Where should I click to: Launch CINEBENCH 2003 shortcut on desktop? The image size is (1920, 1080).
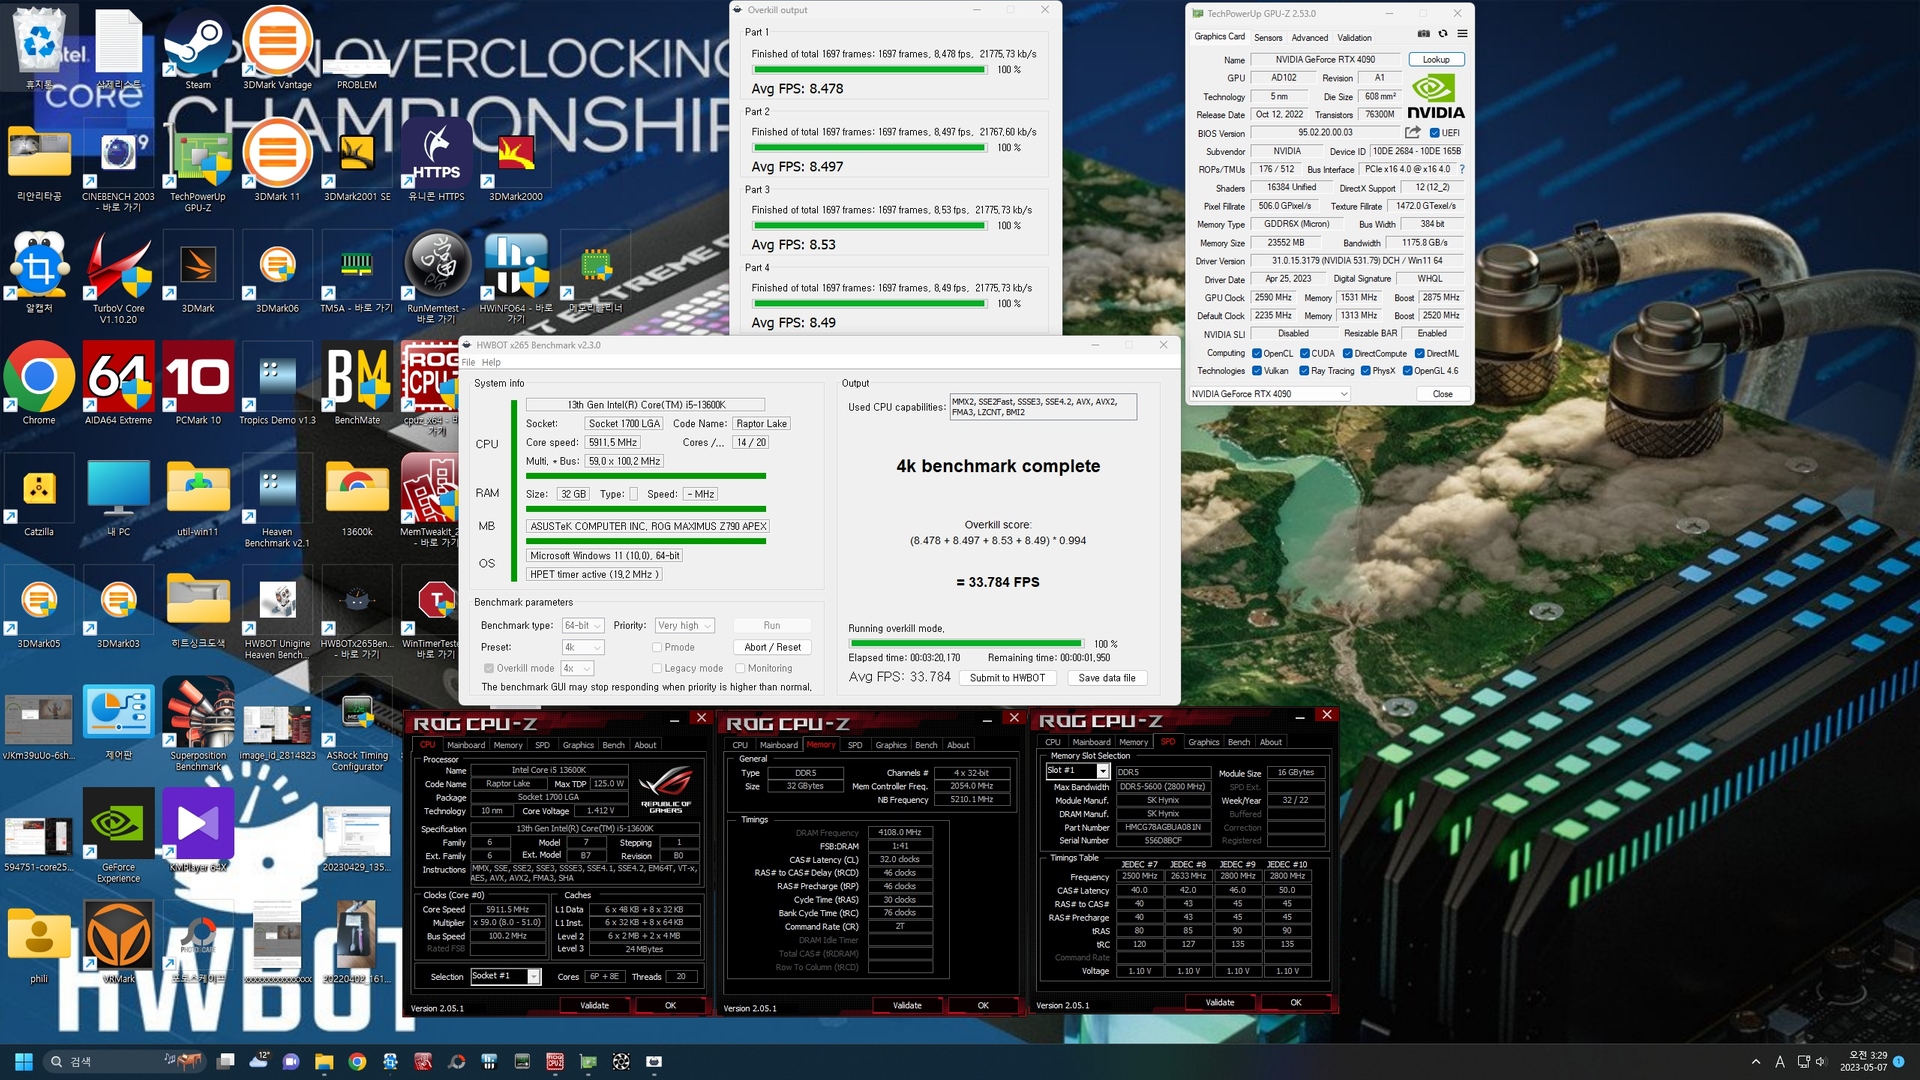pos(118,166)
